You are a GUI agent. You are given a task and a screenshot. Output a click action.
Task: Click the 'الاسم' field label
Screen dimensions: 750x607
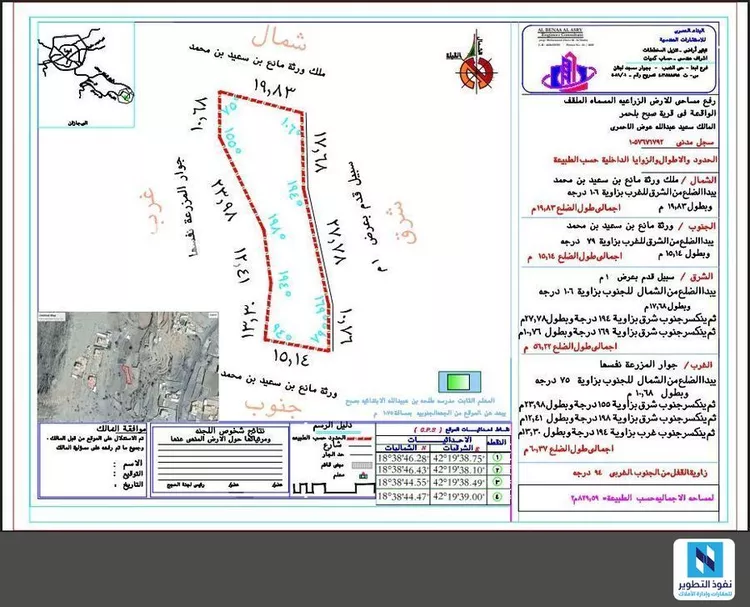(x=133, y=464)
